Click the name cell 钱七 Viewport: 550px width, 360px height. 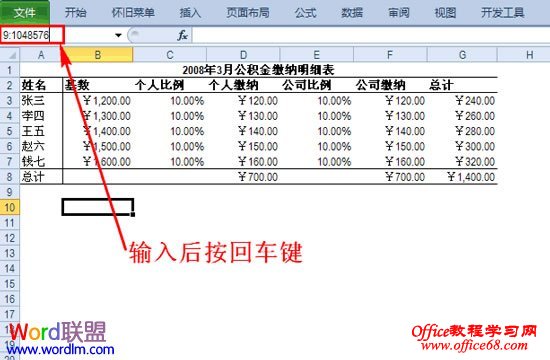[41, 161]
